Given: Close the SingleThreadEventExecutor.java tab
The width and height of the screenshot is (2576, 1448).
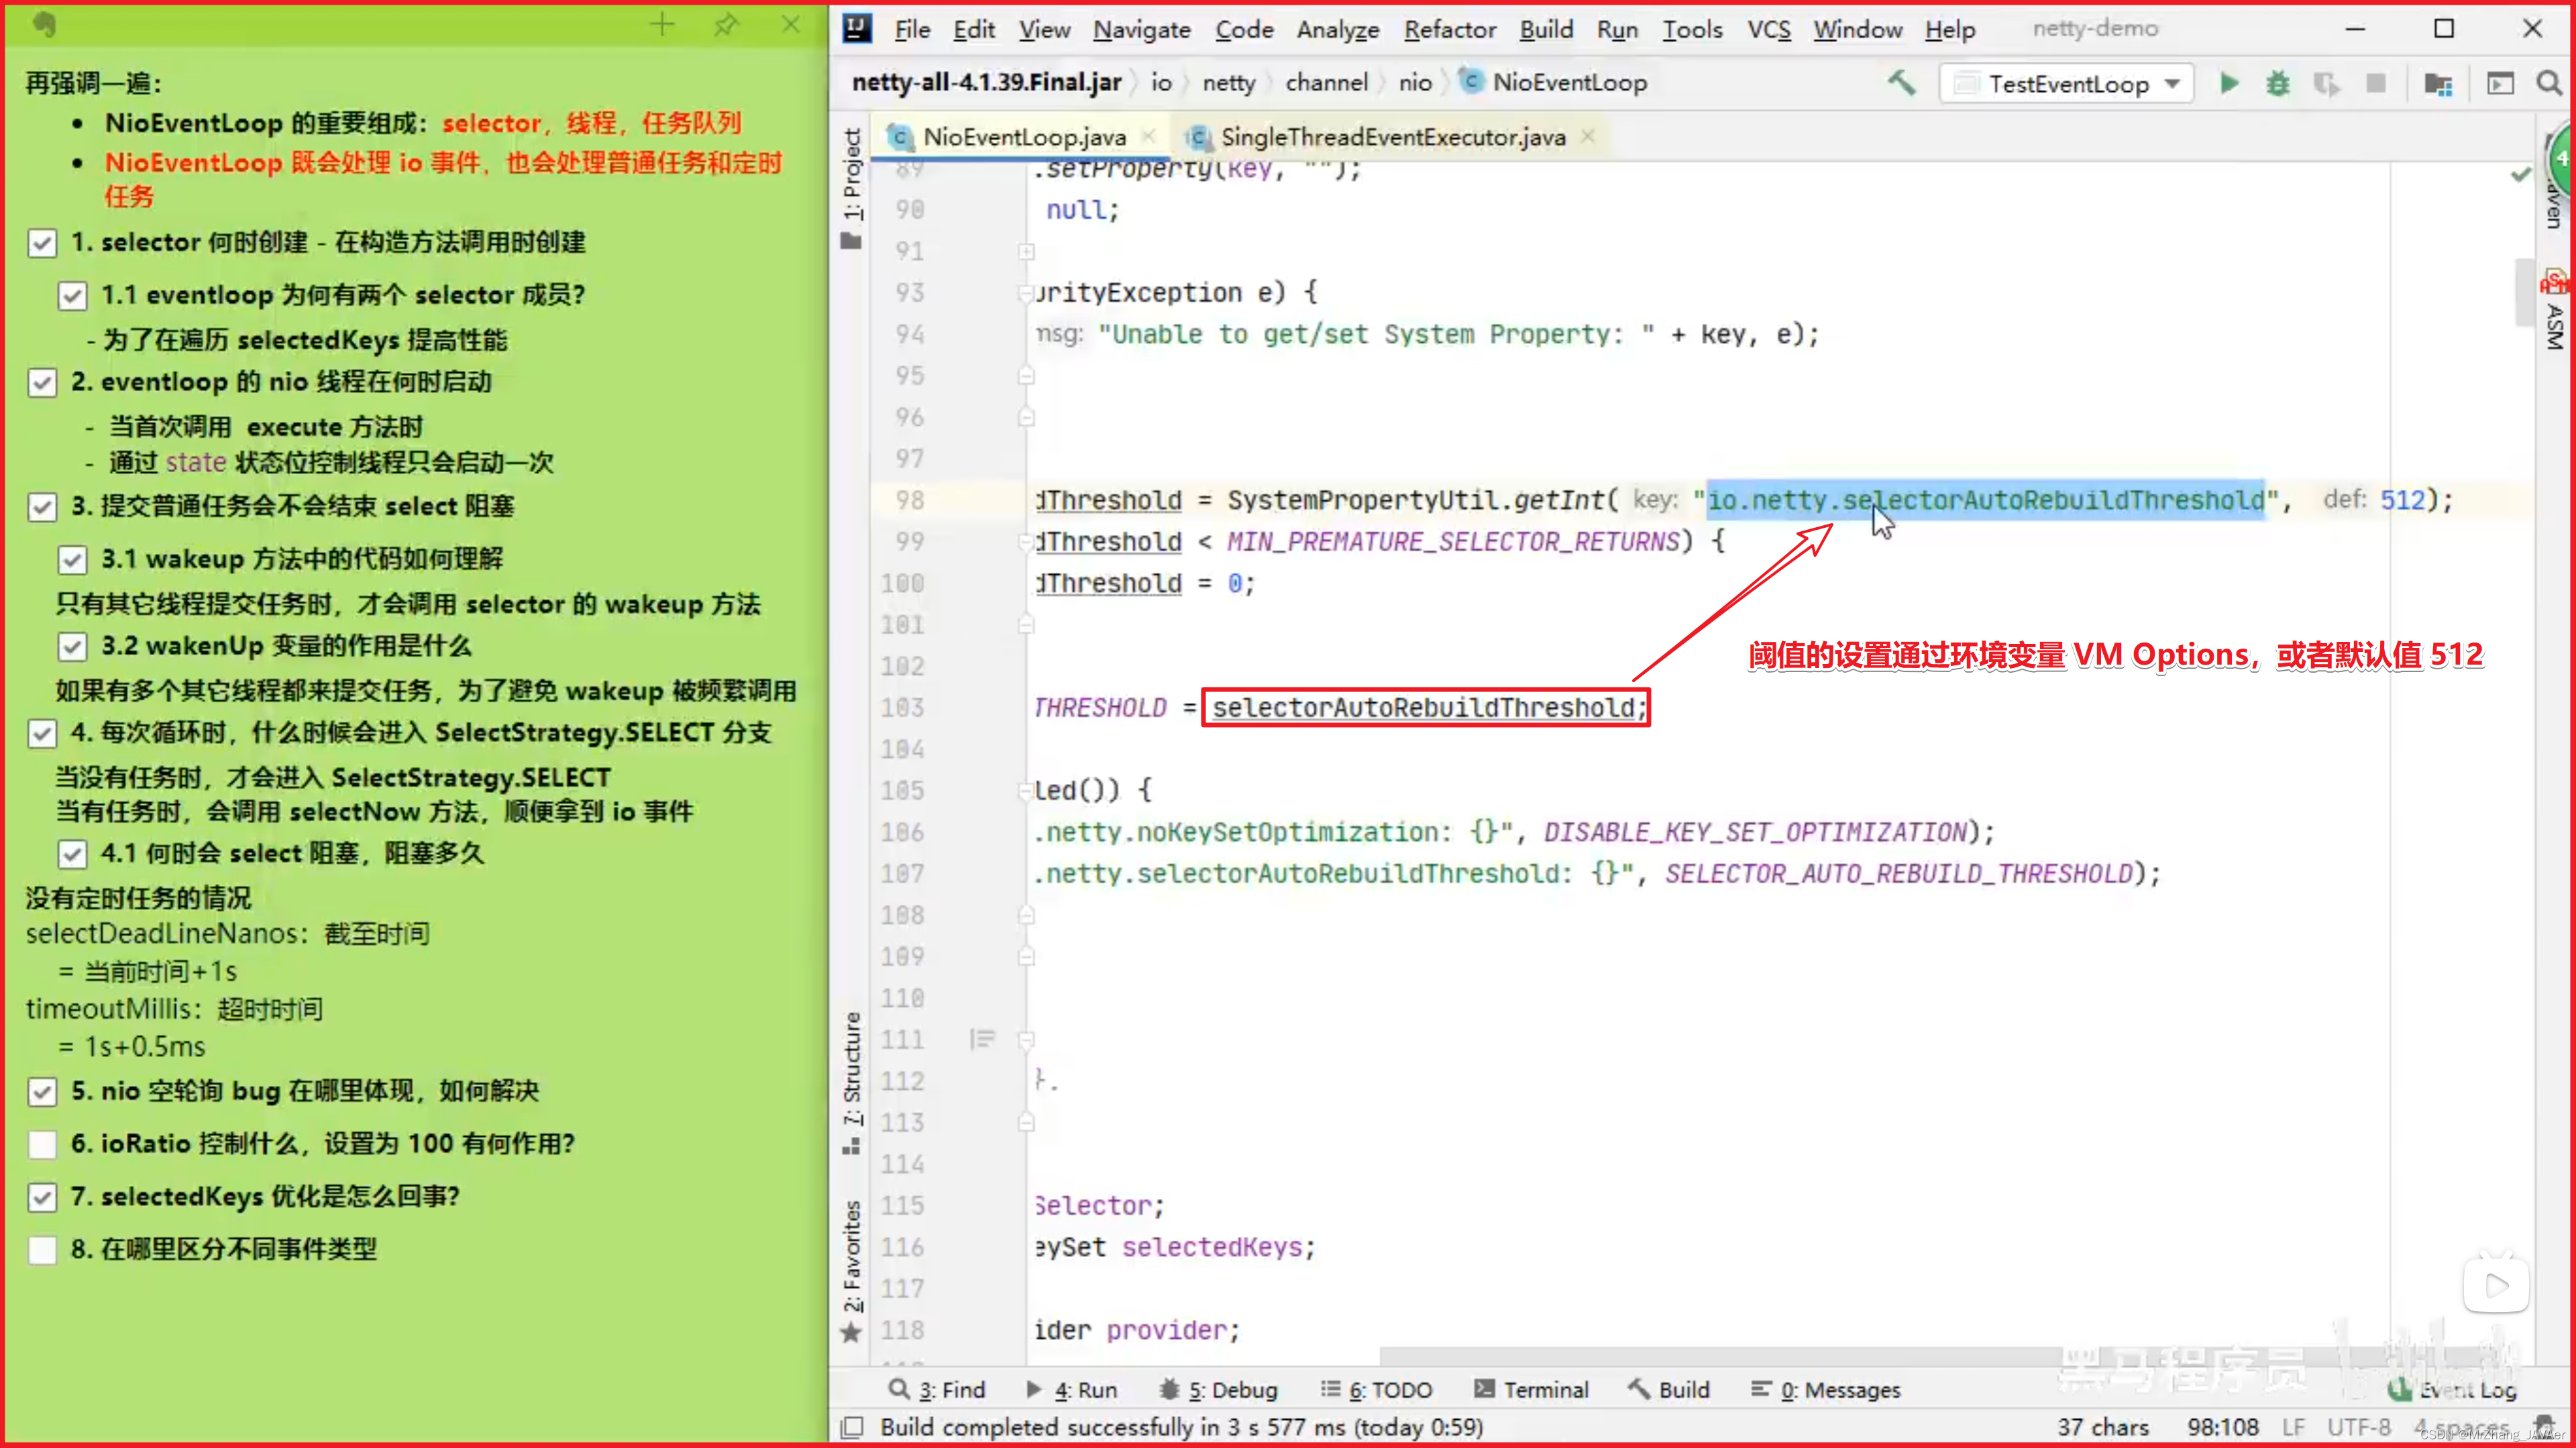Looking at the screenshot, I should (x=1588, y=136).
